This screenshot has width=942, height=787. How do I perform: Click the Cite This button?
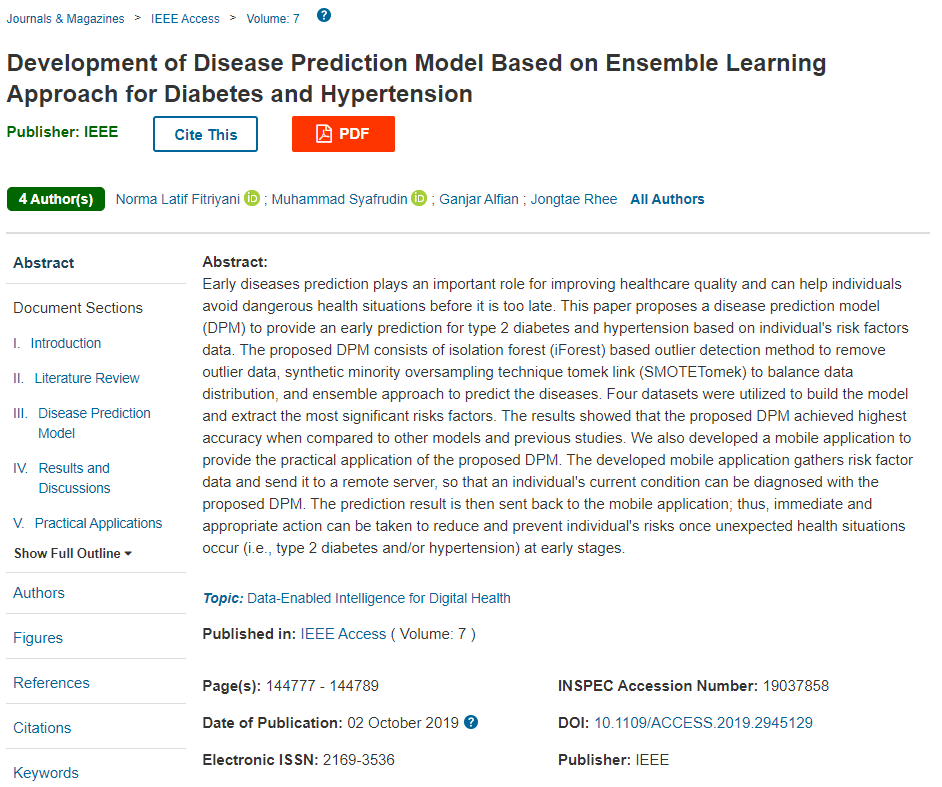(205, 134)
